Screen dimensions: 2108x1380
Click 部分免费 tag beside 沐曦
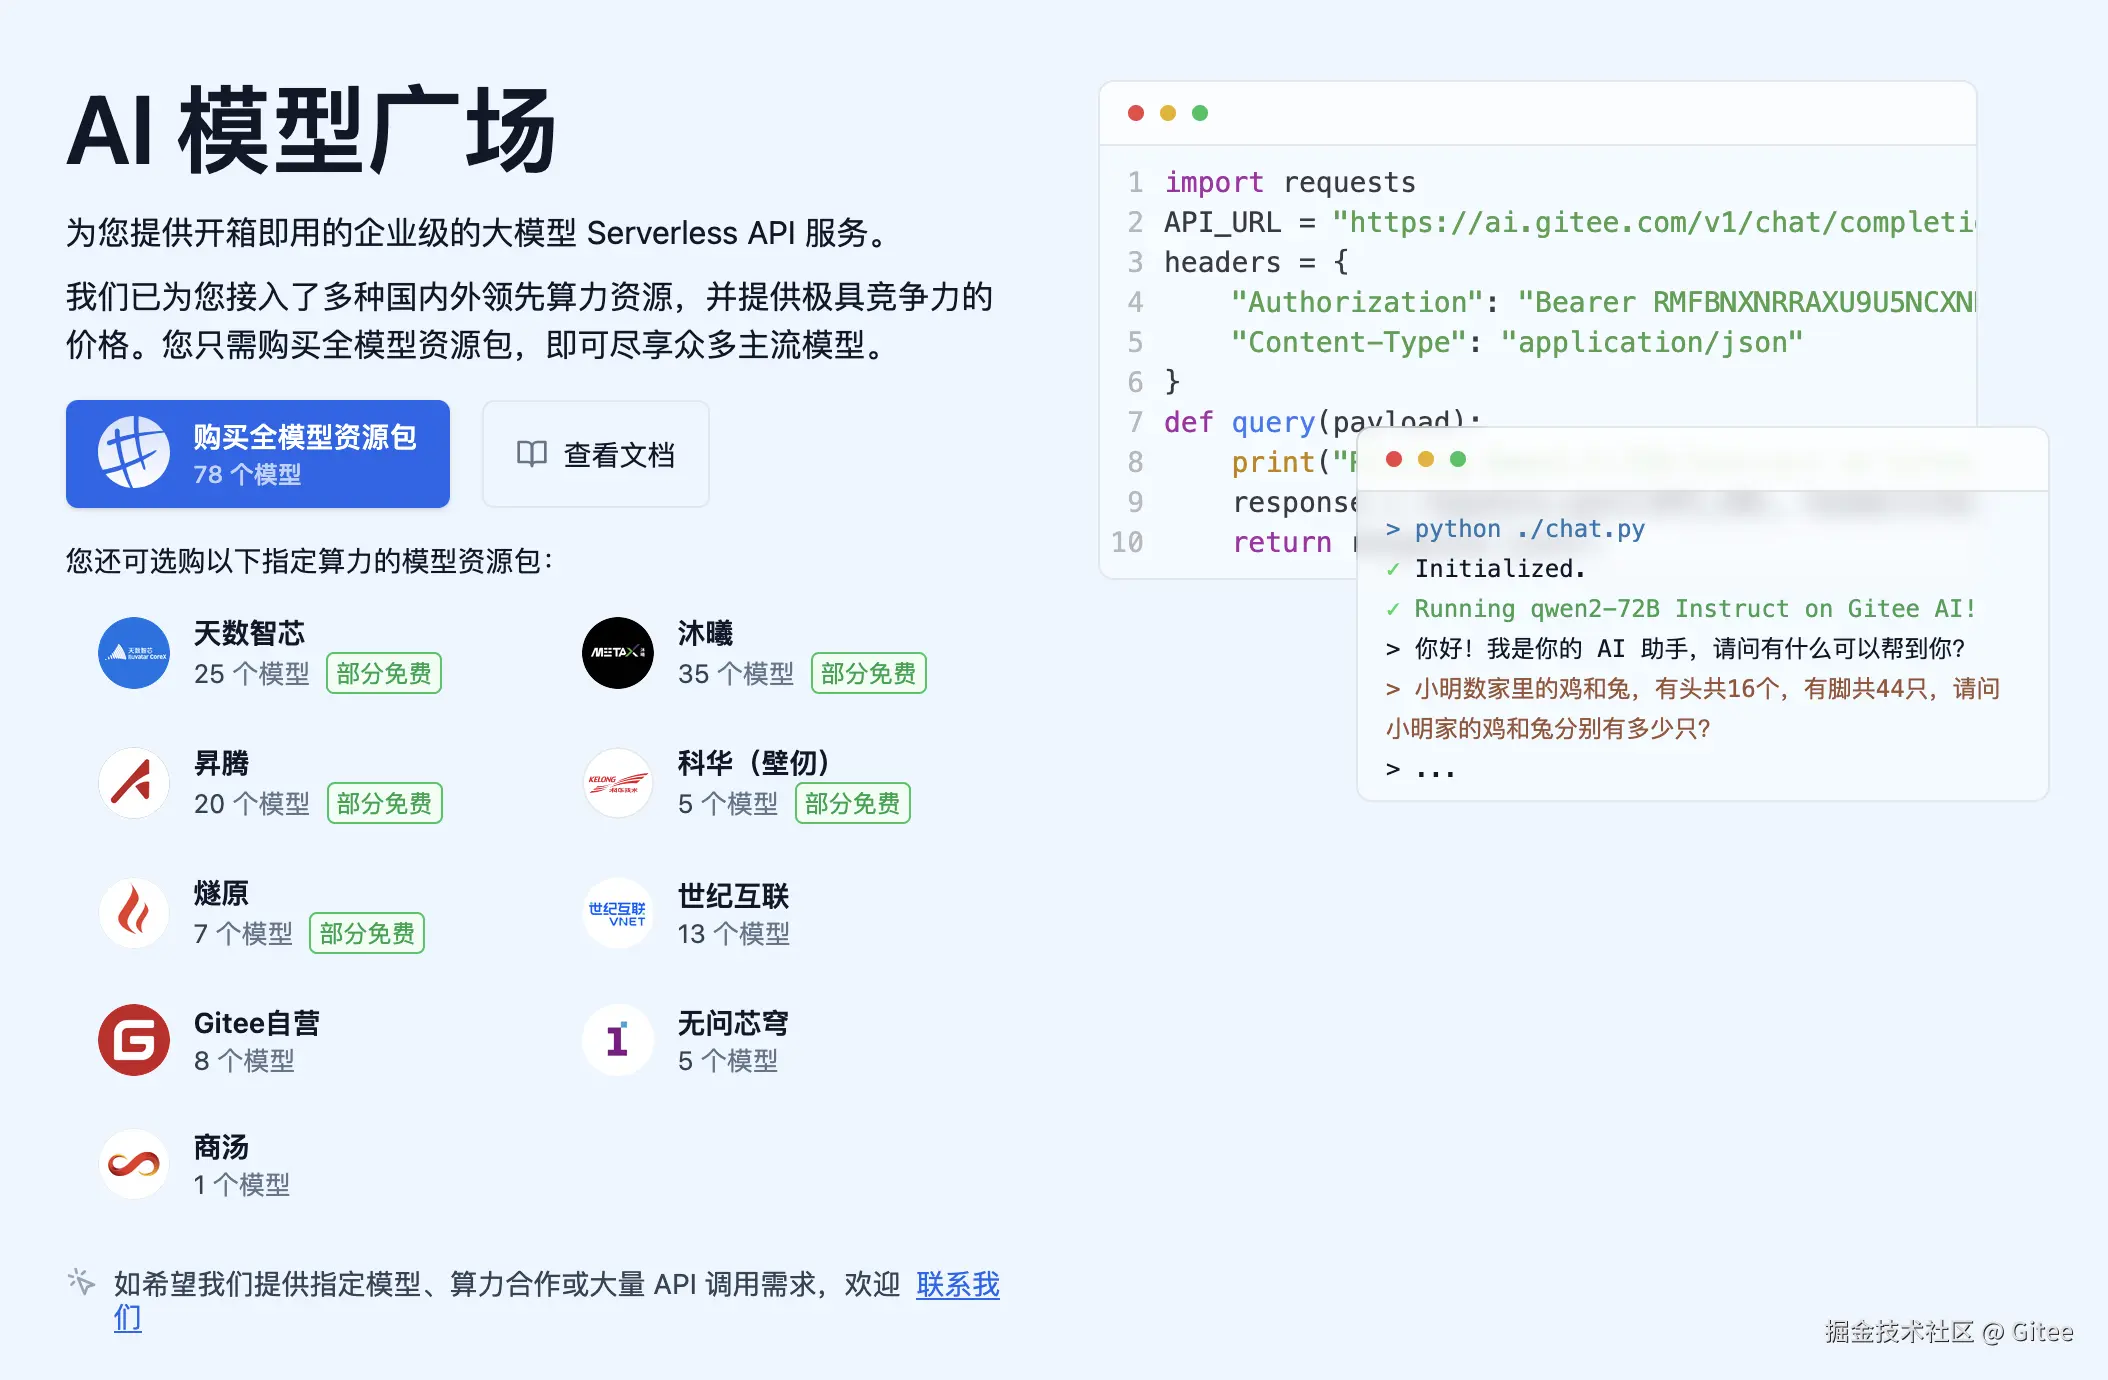(x=868, y=673)
